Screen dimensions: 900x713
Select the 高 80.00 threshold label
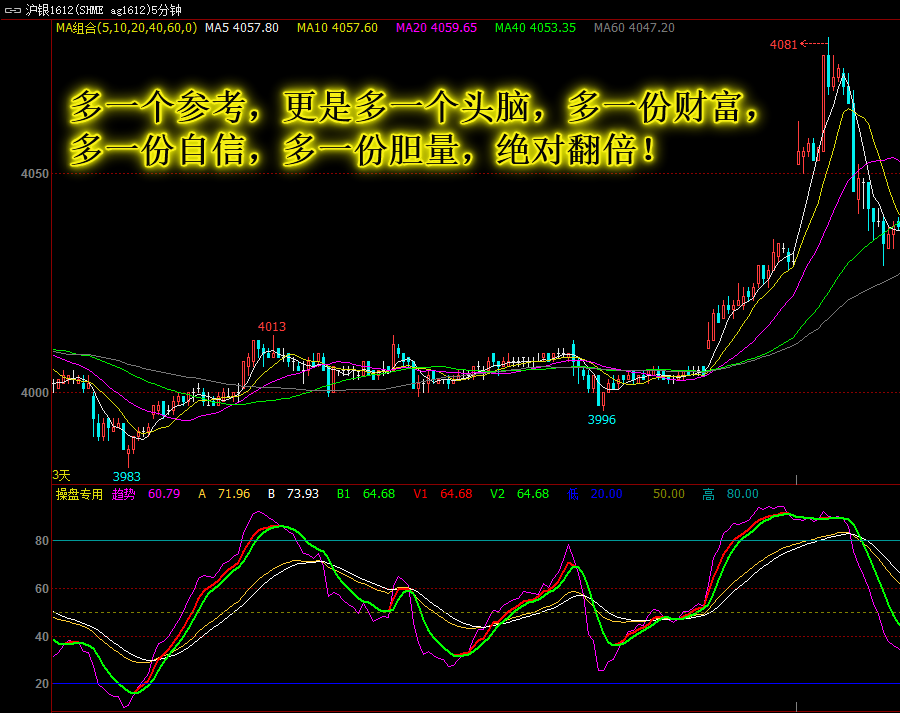tap(731, 494)
